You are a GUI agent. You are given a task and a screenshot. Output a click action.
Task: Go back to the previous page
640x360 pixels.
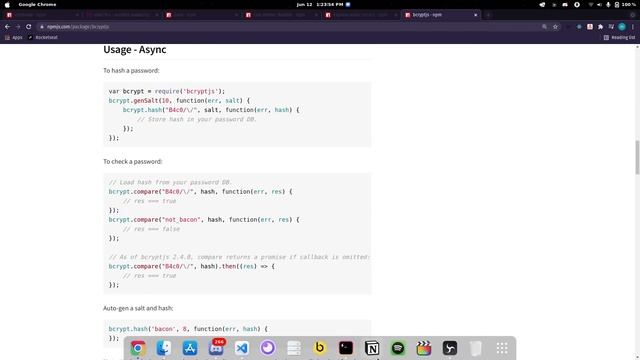point(7,27)
